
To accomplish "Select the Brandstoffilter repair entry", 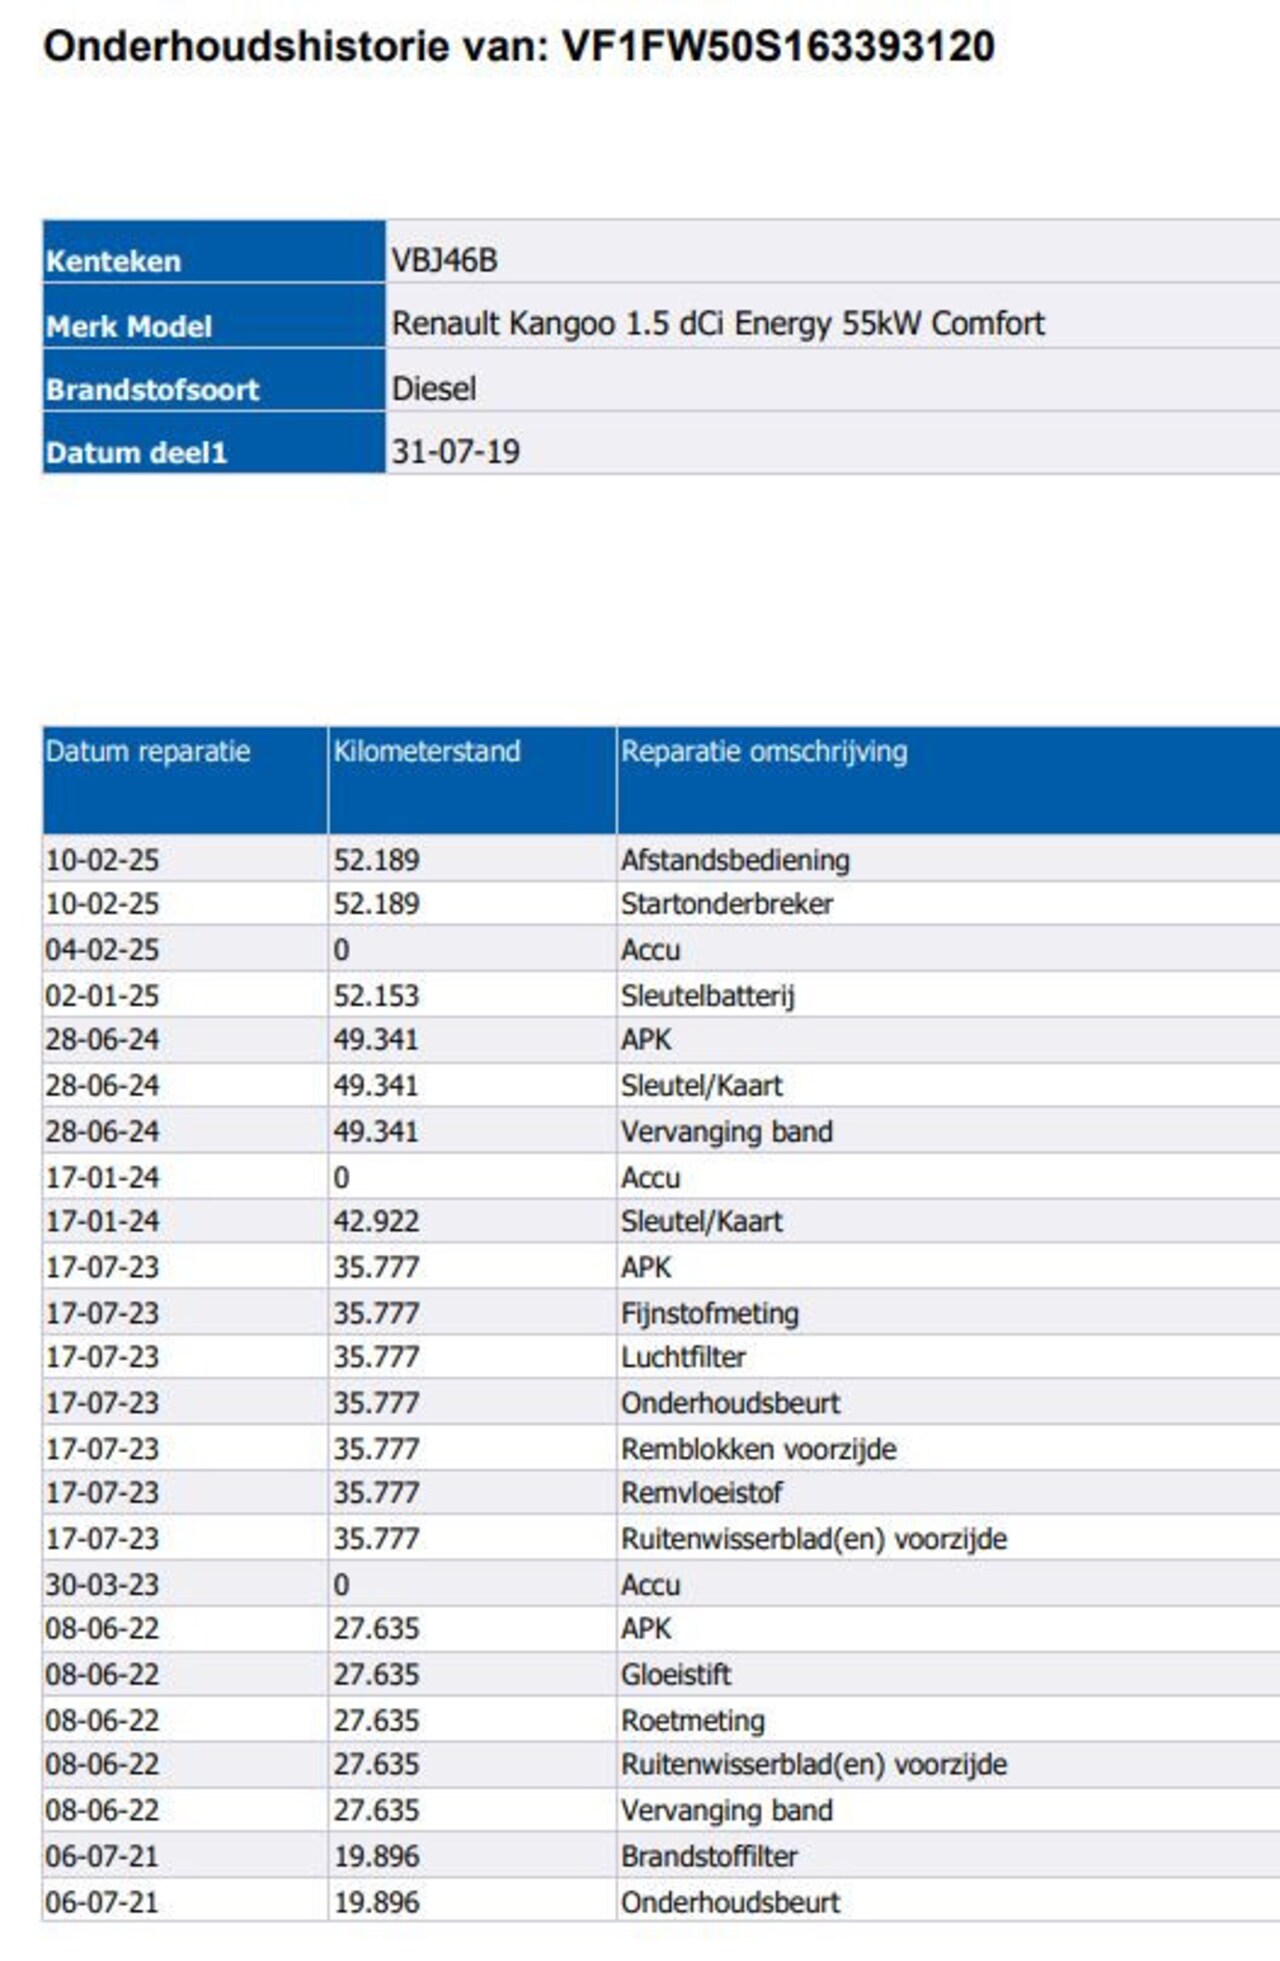I will [x=709, y=1856].
